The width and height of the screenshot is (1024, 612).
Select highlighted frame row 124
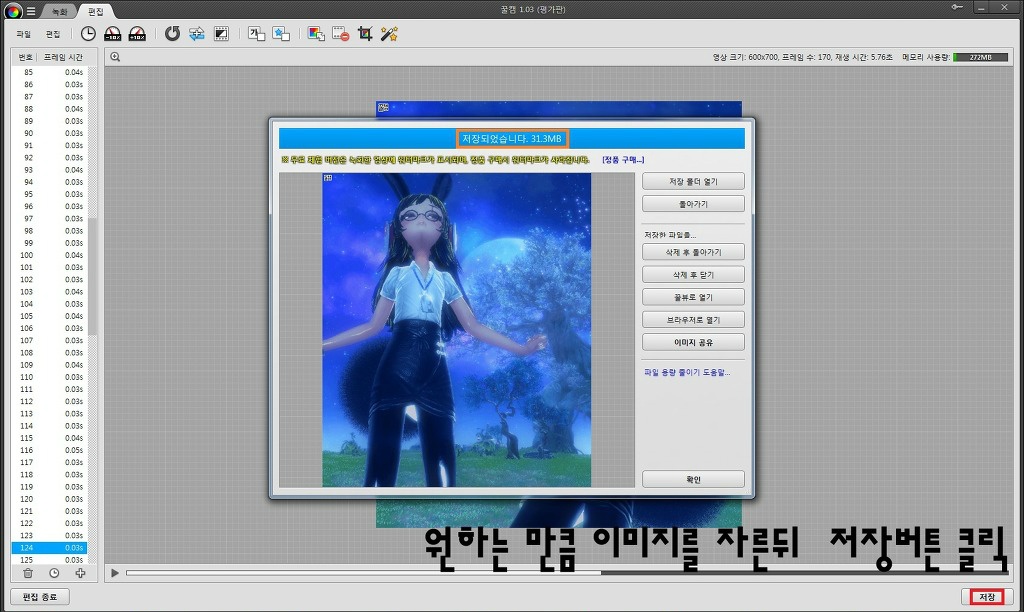(x=49, y=547)
